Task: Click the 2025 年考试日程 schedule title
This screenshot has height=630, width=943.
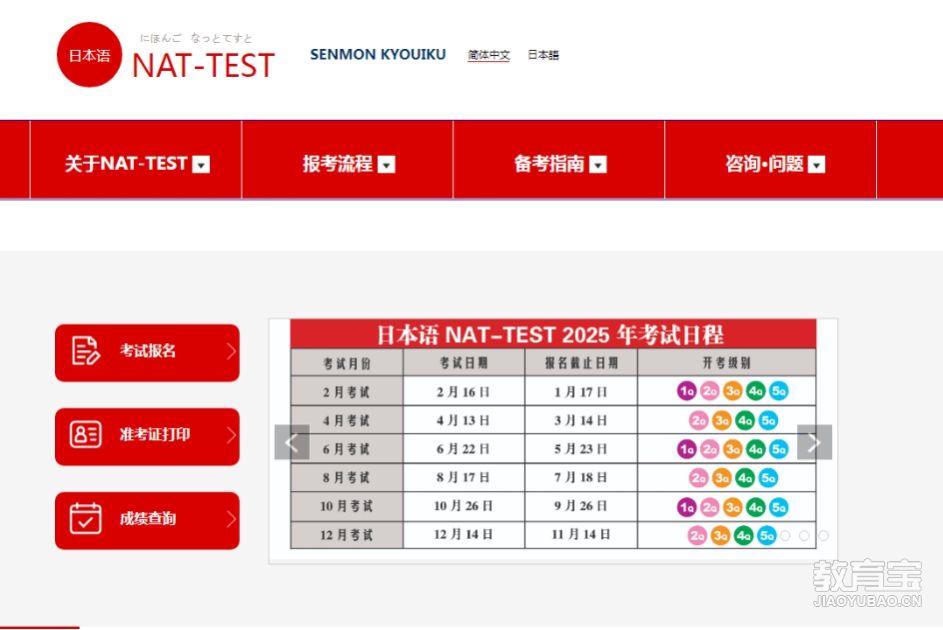Action: pyautogui.click(x=550, y=335)
